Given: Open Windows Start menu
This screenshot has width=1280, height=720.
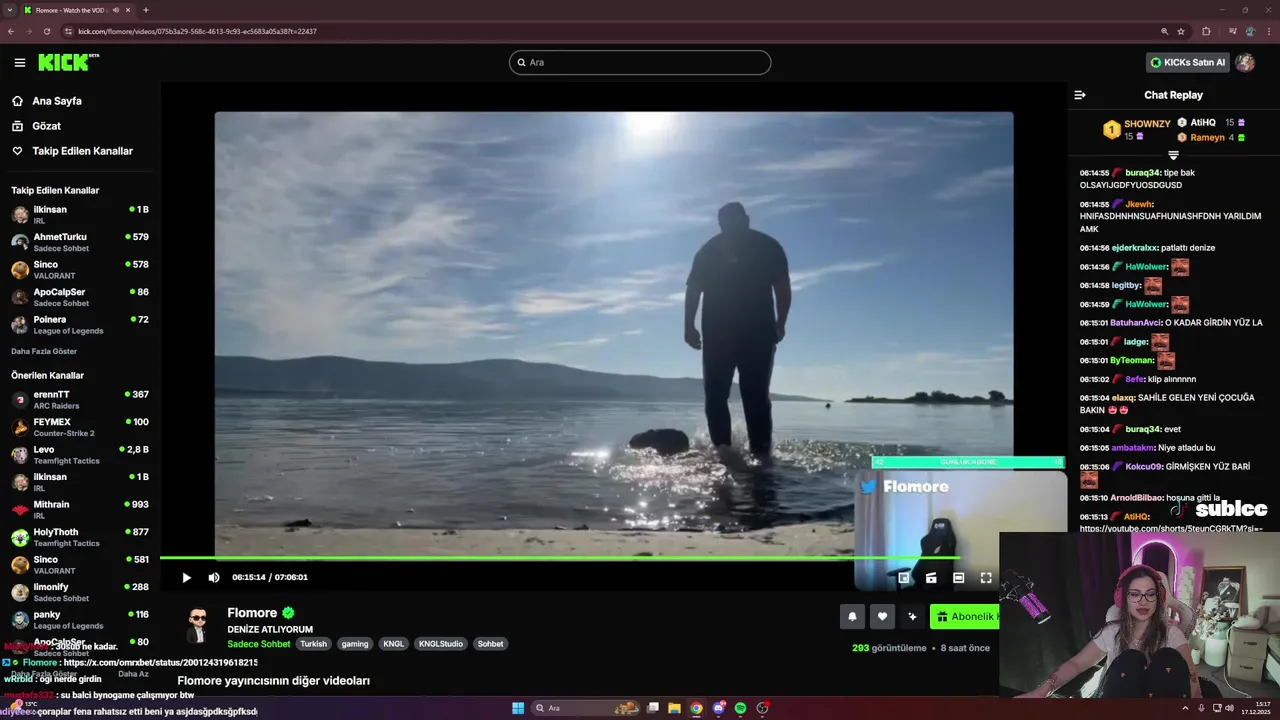Looking at the screenshot, I should point(518,708).
